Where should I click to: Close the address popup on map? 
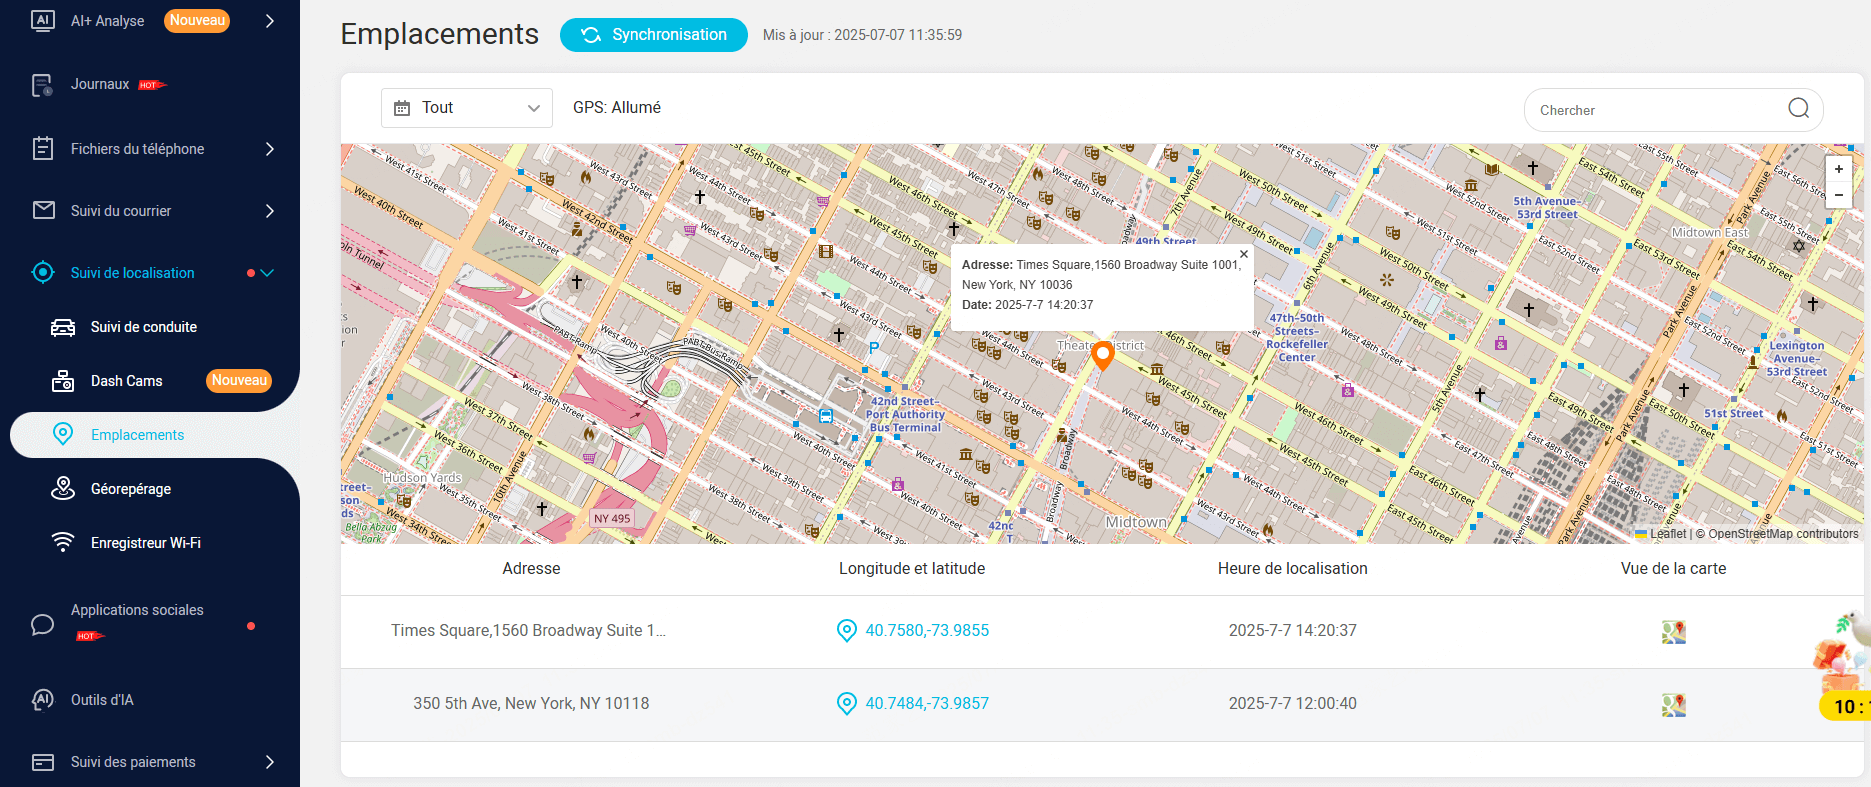pos(1244,254)
